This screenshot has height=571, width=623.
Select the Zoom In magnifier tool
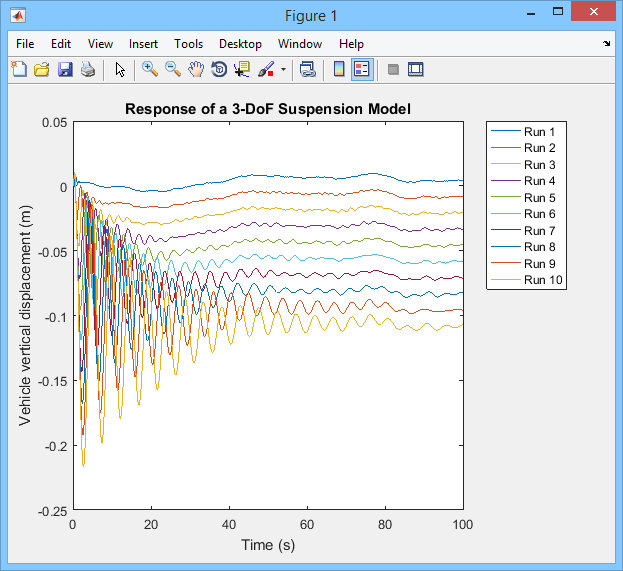149,69
